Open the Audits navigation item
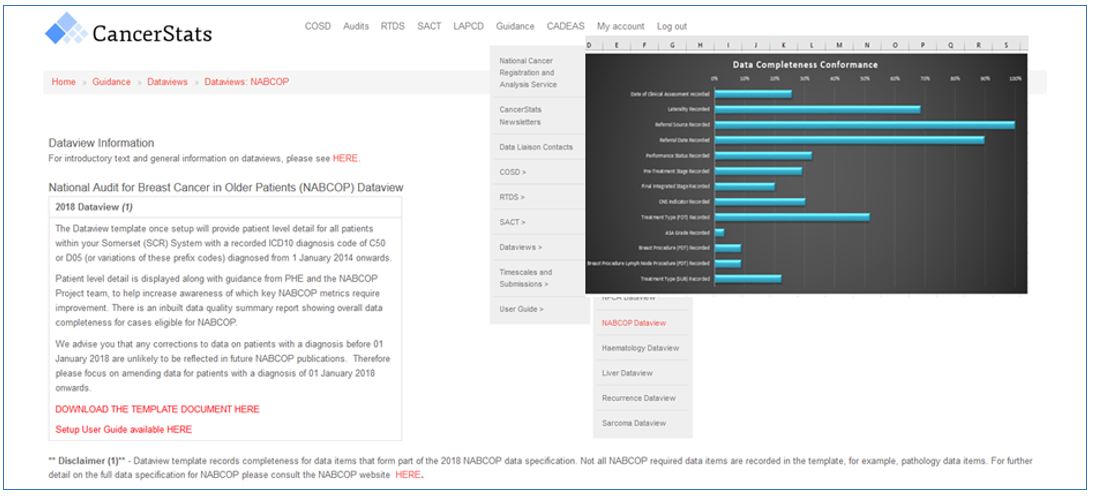The width and height of the screenshot is (1093, 499). click(x=356, y=26)
